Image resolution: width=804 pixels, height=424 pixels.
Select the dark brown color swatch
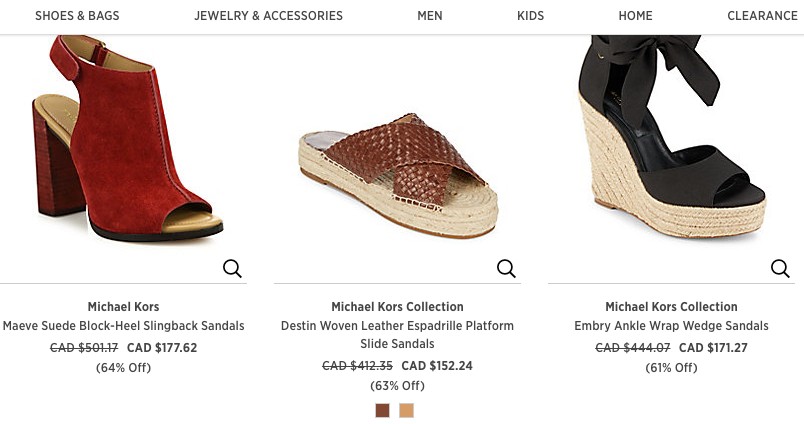[382, 410]
